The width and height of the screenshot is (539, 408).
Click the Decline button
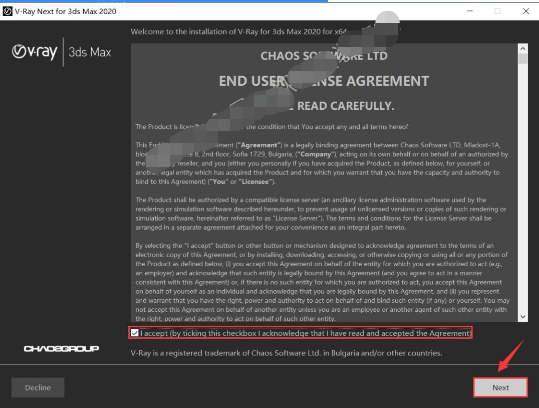(38, 387)
